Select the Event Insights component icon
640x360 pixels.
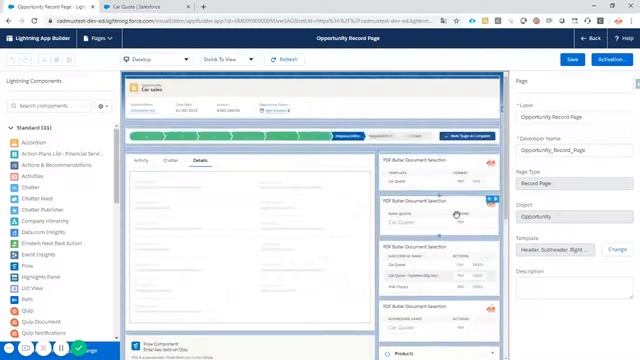(14, 255)
